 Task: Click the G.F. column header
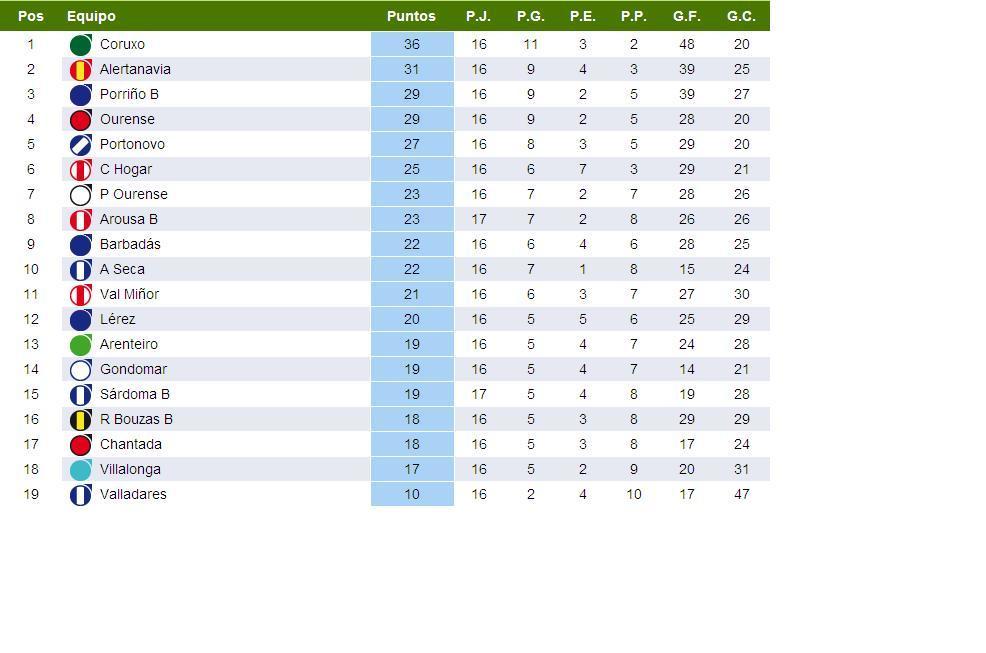[687, 16]
